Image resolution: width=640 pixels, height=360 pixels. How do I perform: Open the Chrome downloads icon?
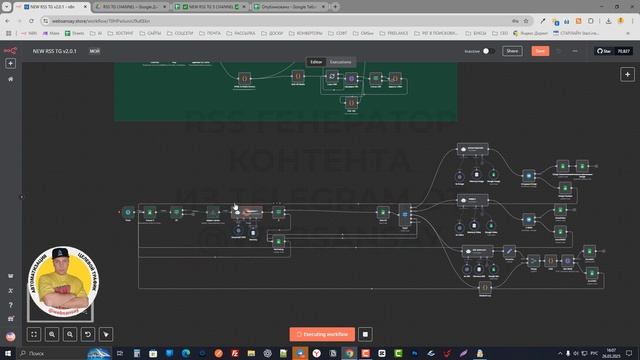click(x=608, y=21)
